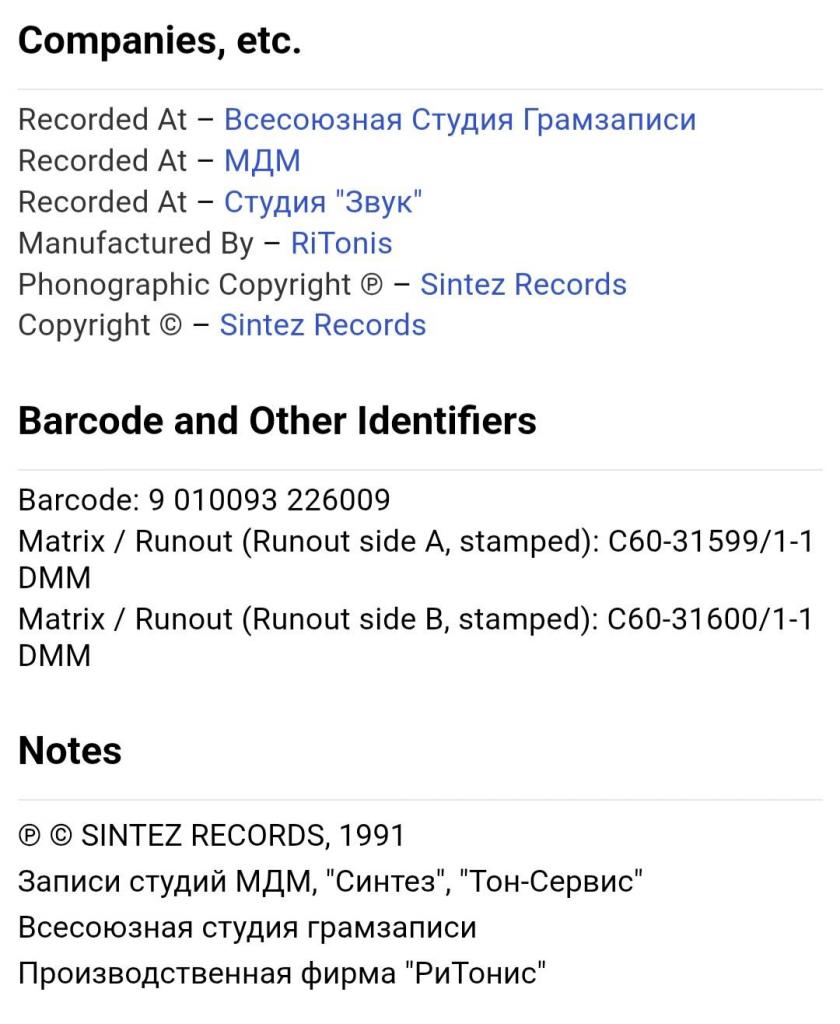The height and width of the screenshot is (1024, 840).
Task: Click the Manufactured By label
Action: click(136, 244)
